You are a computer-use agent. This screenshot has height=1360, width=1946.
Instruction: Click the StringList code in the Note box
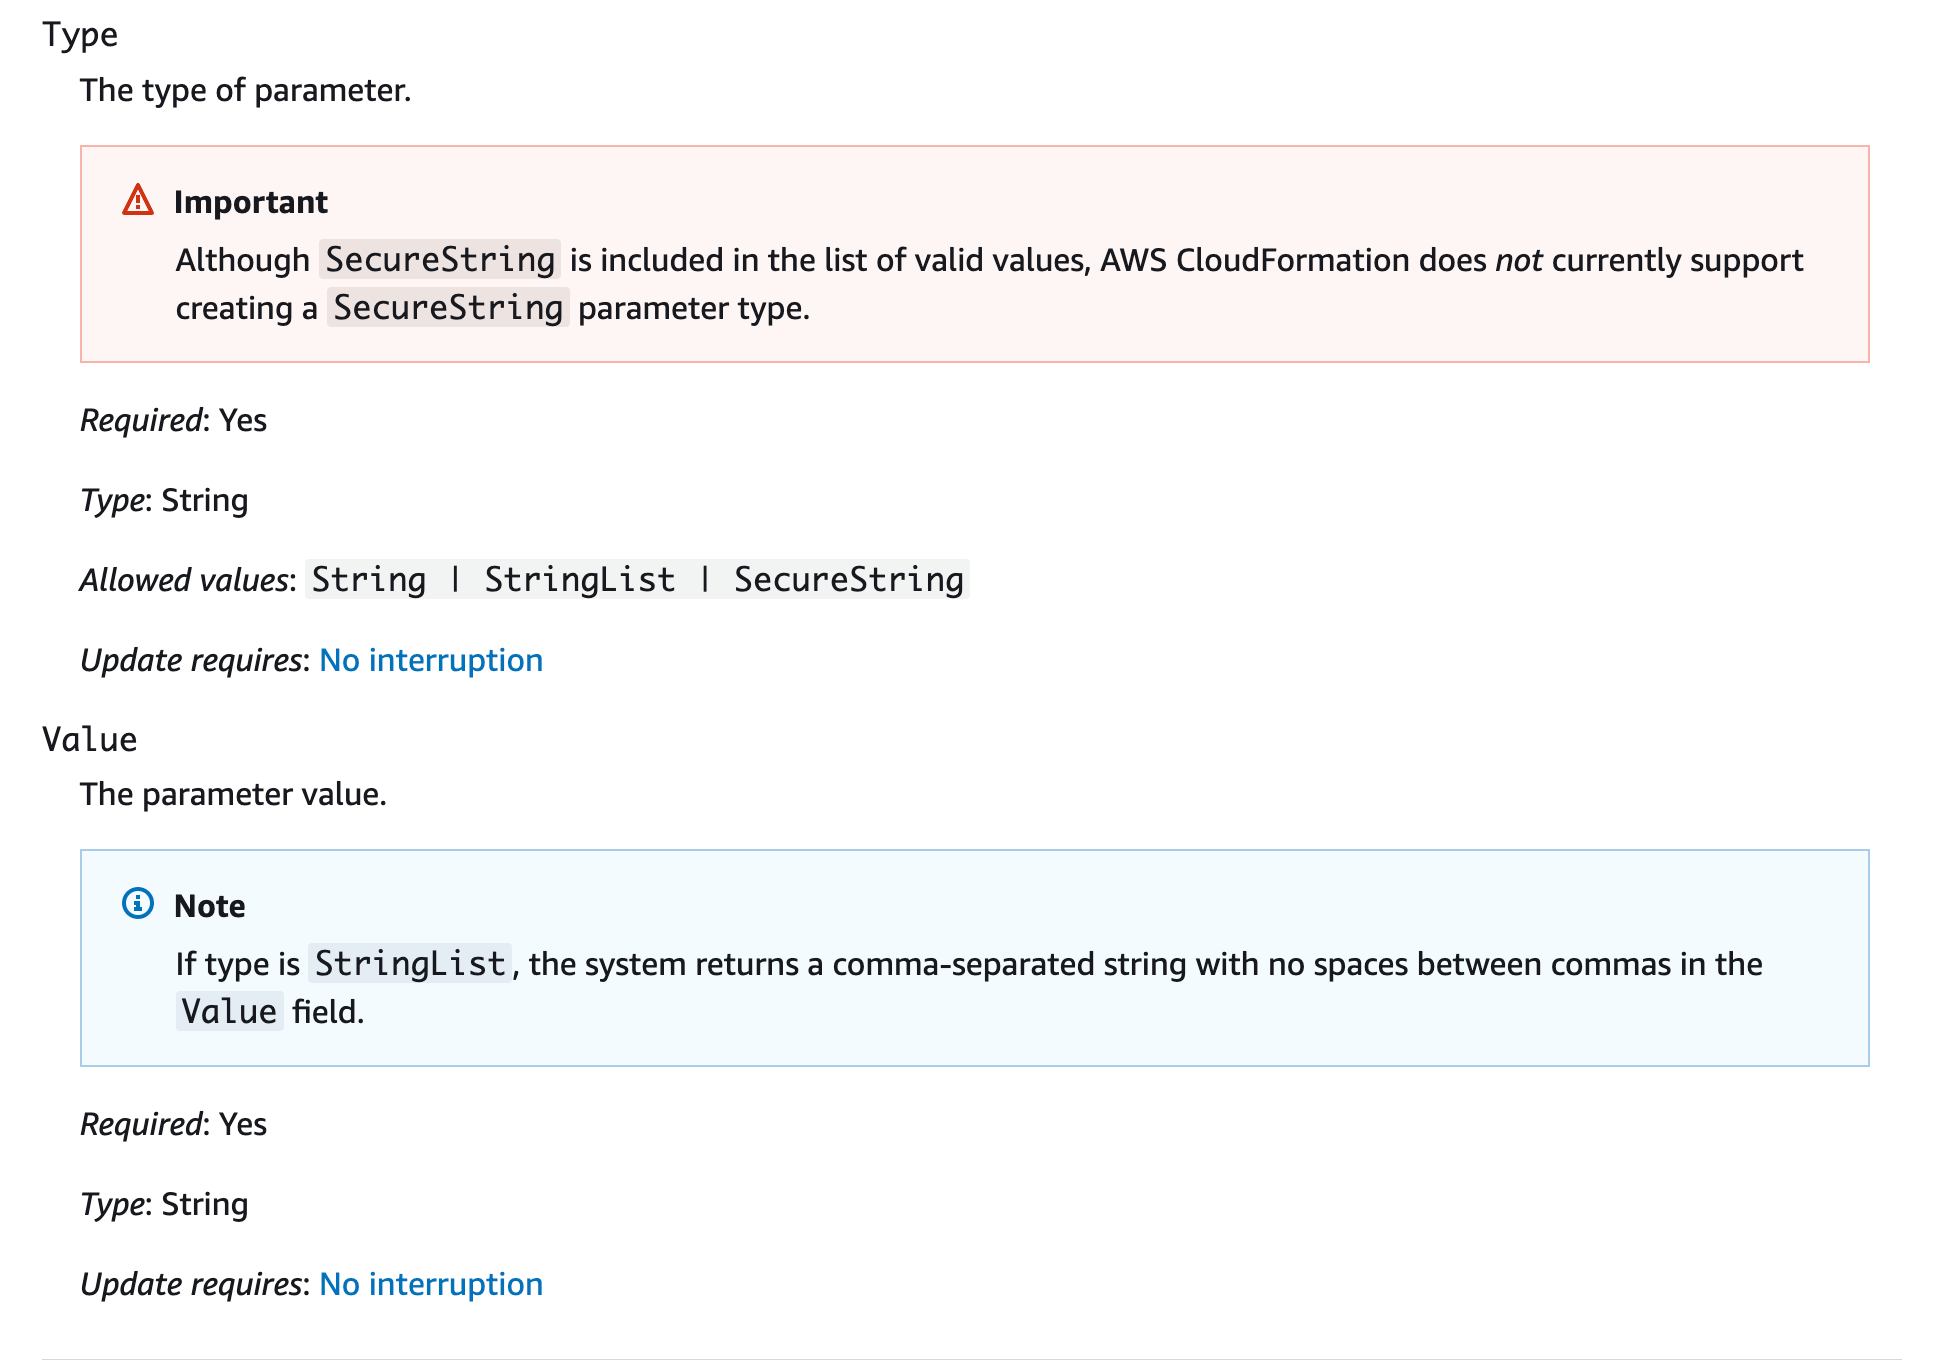pyautogui.click(x=410, y=964)
